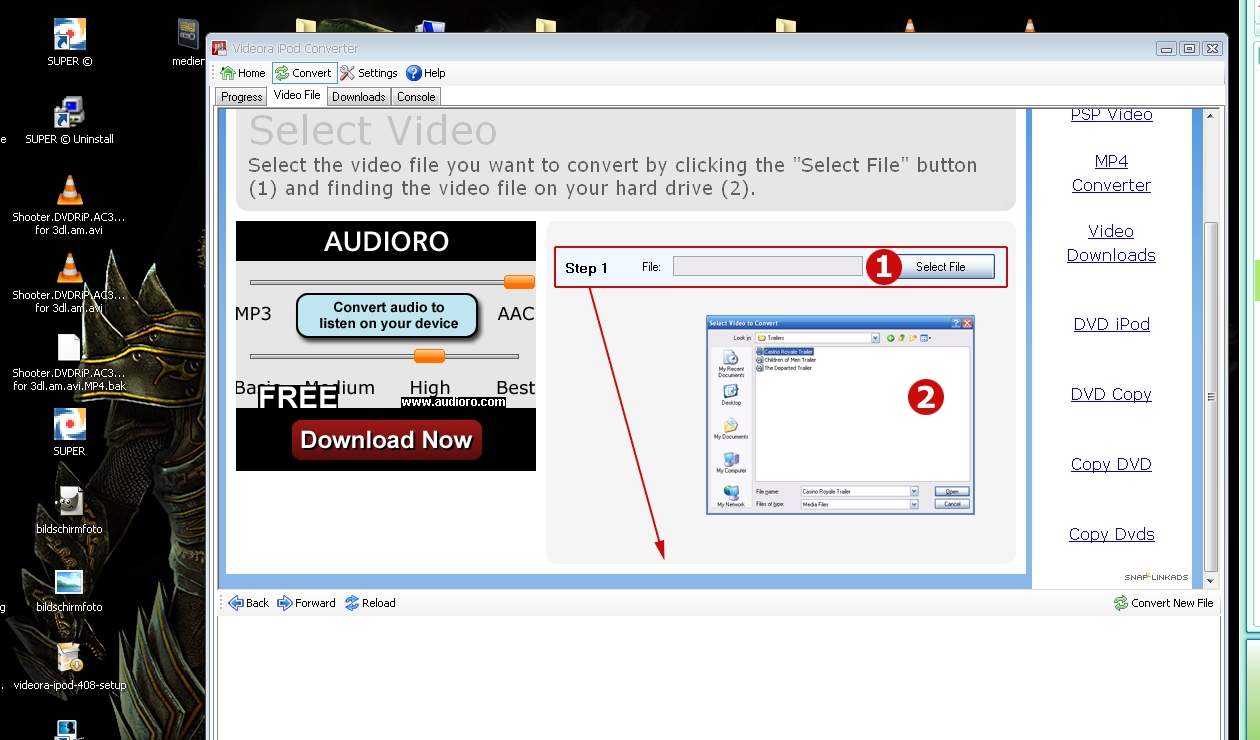Go Forward in the bottom browser bar

click(x=306, y=603)
